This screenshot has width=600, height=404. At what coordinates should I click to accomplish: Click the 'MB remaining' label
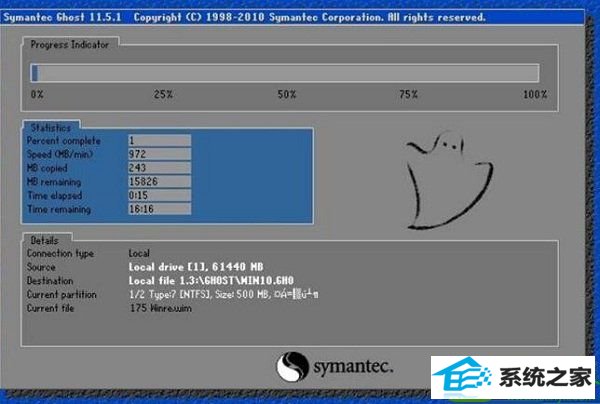point(54,182)
